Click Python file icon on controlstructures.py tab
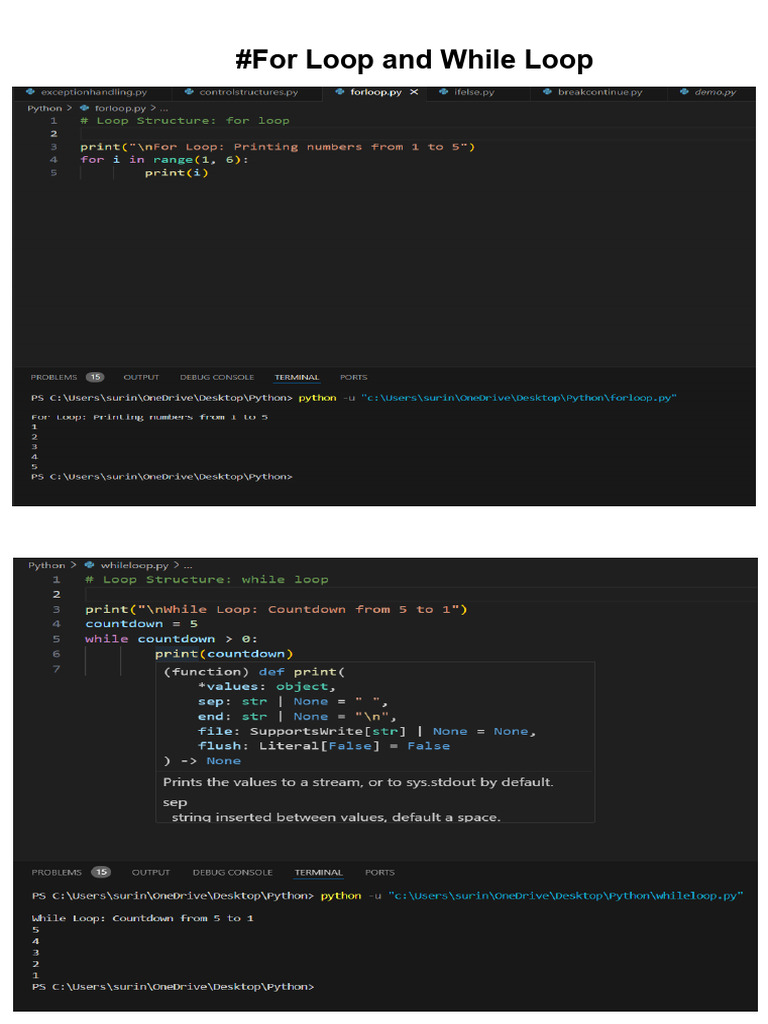 [x=189, y=92]
